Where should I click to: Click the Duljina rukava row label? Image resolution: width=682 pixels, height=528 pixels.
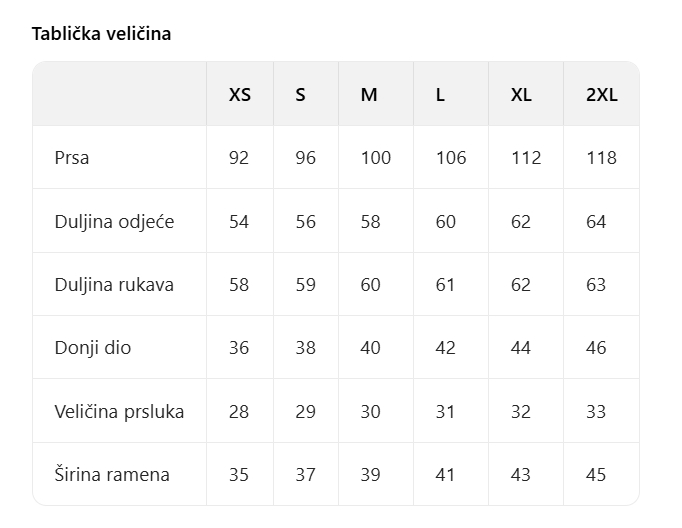pyautogui.click(x=114, y=285)
